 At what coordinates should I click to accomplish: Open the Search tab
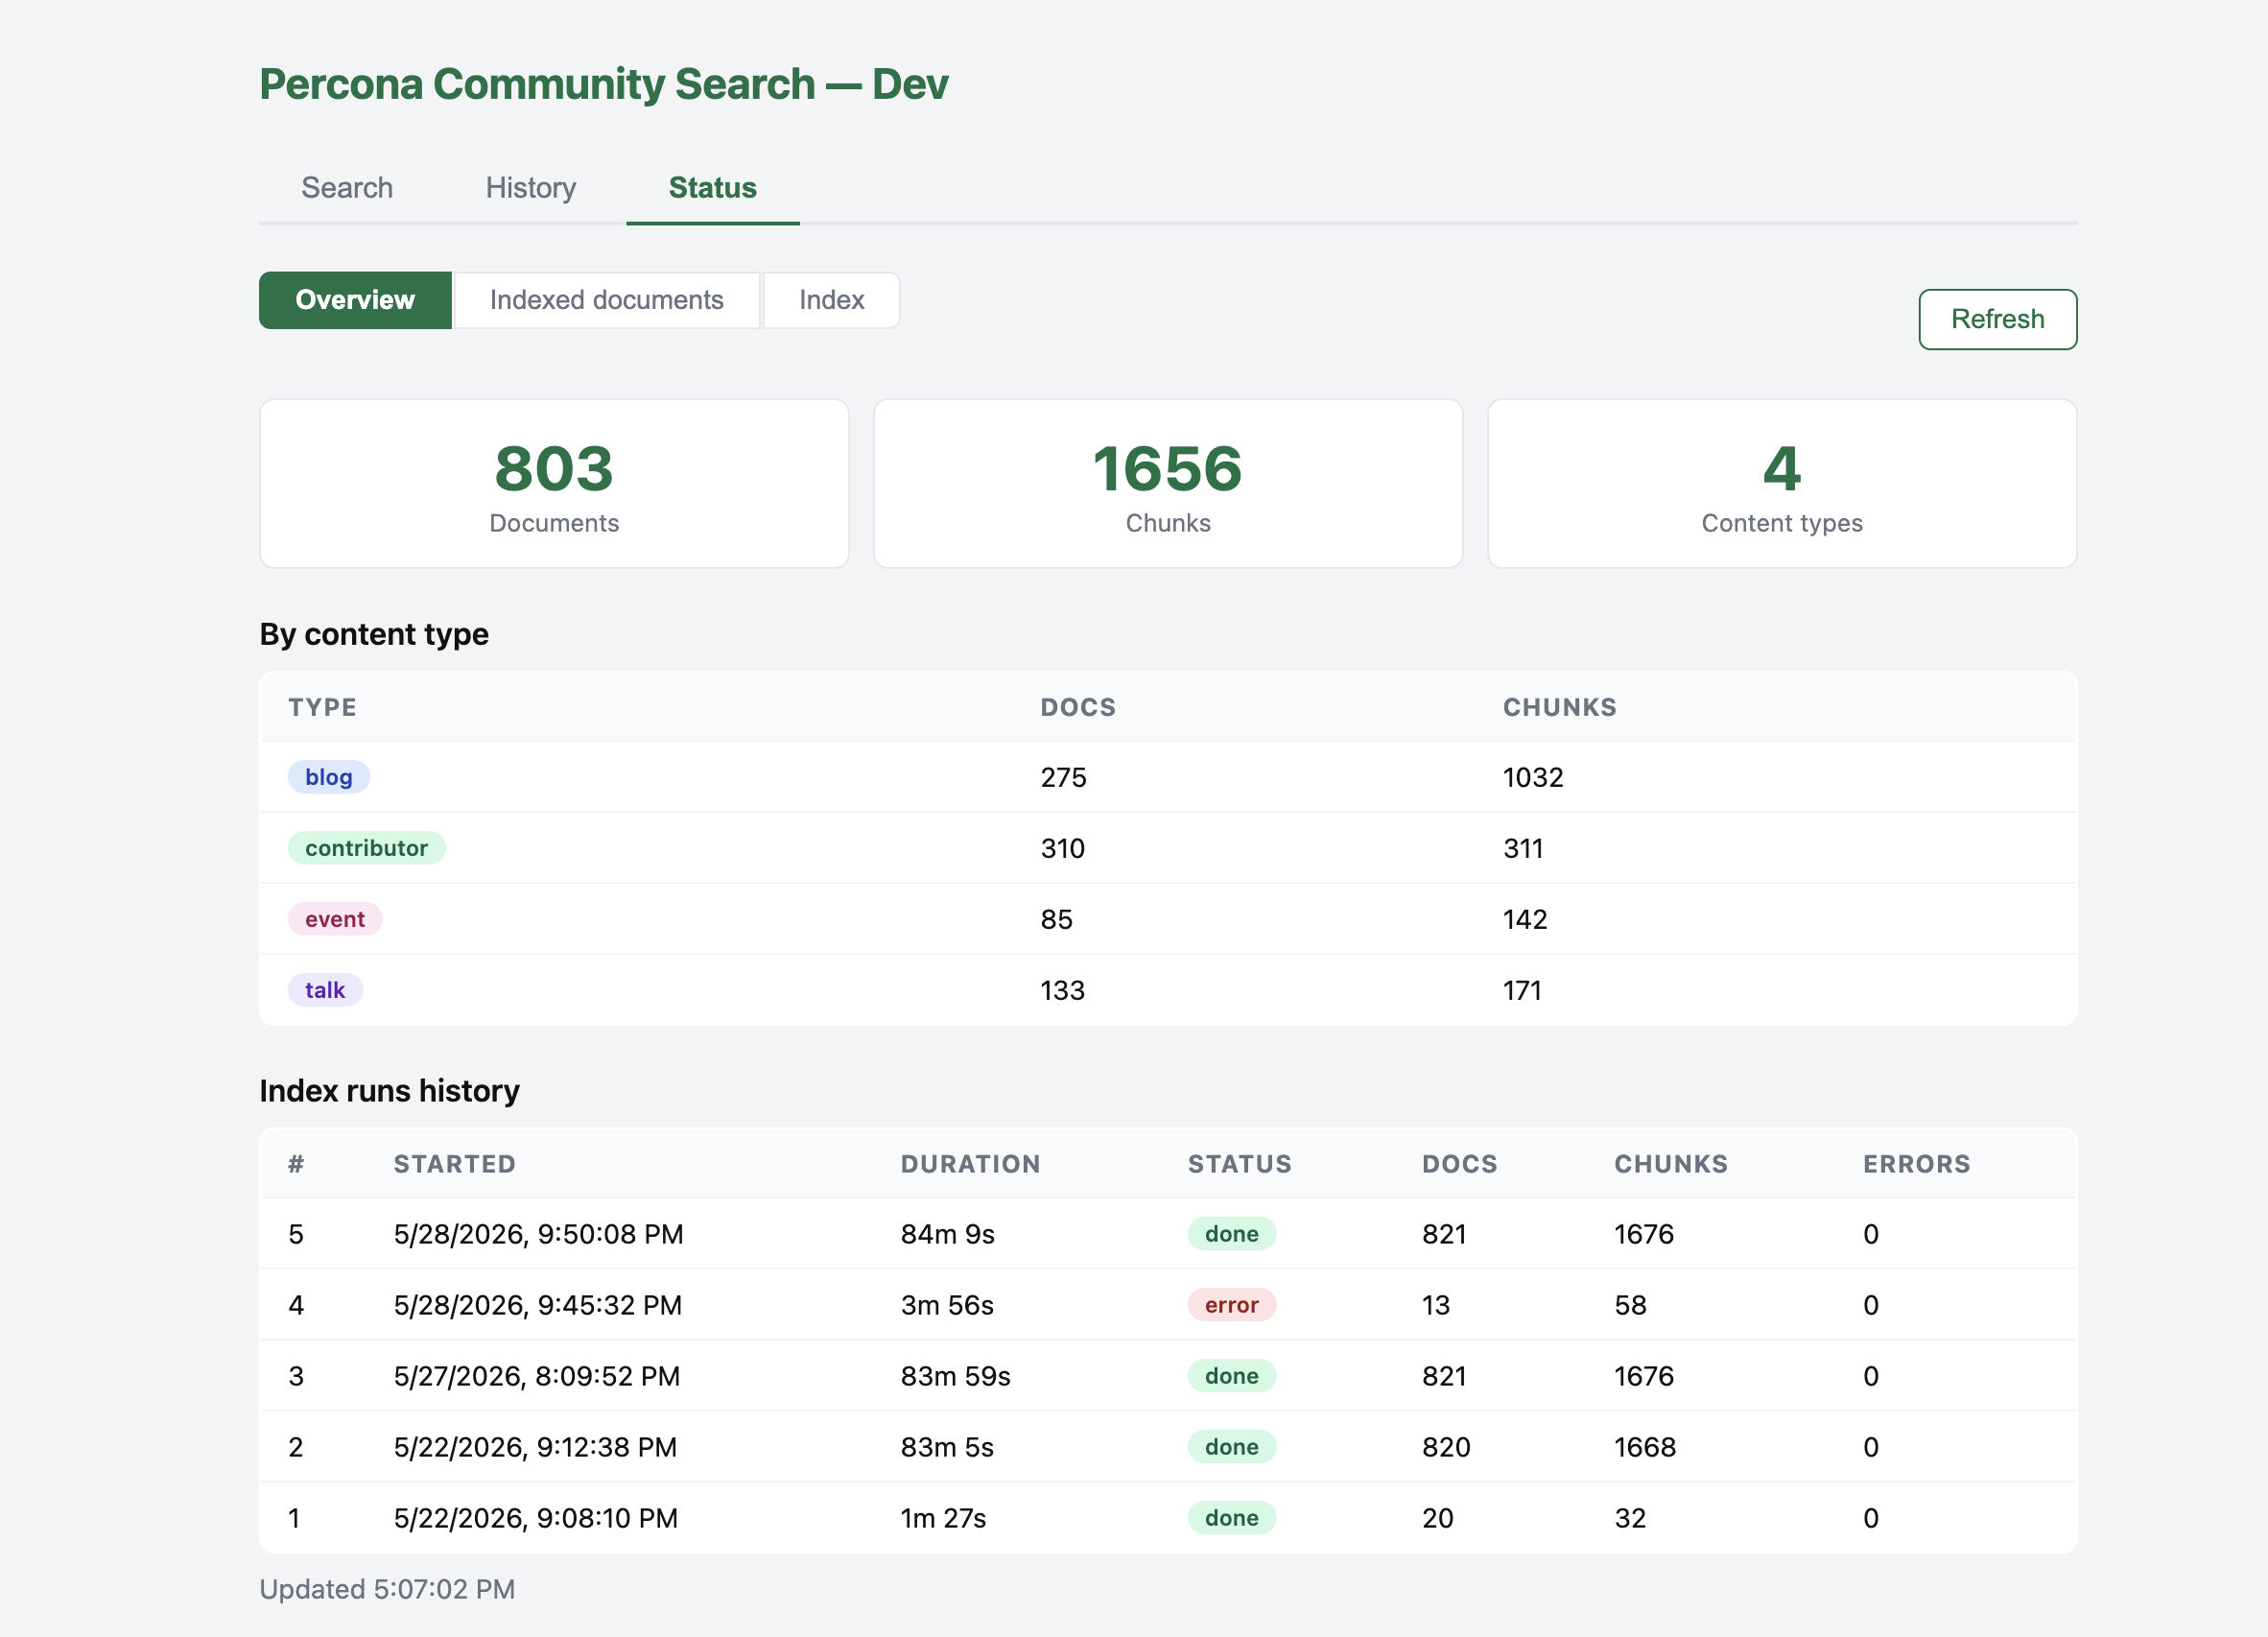pos(347,188)
